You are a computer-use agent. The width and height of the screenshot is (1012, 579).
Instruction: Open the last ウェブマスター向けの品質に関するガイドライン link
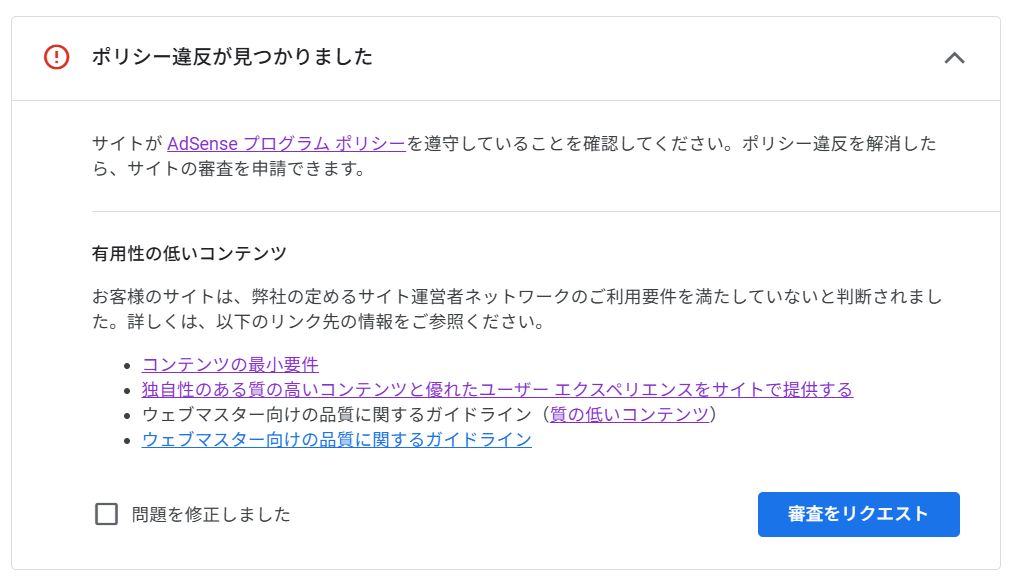pos(336,439)
